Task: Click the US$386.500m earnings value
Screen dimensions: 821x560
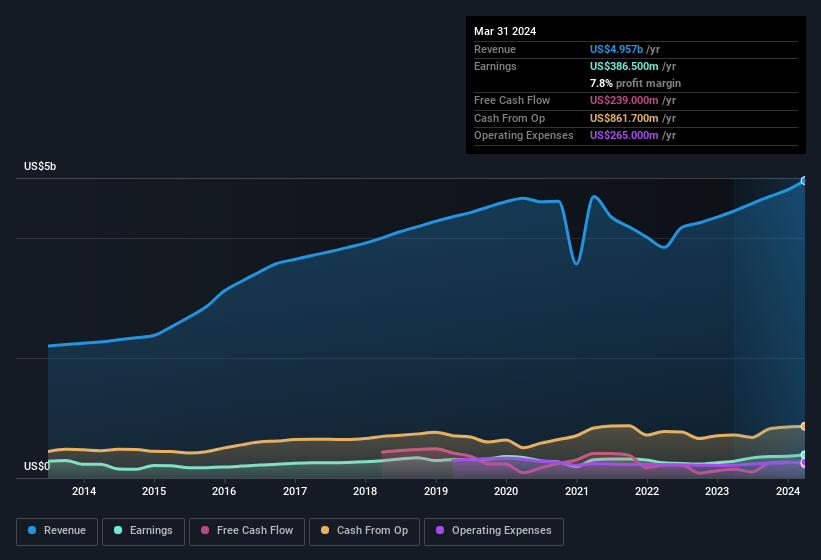Action: [624, 66]
